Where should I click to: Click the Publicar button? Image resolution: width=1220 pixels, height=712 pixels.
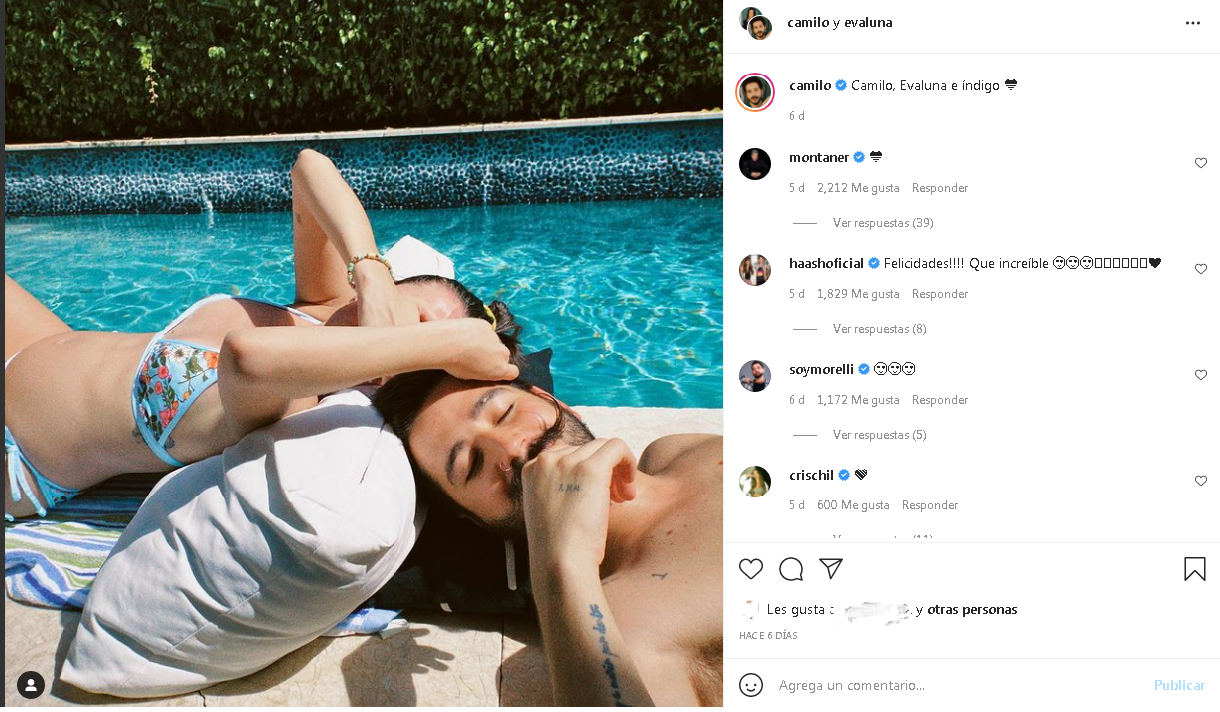[1179, 685]
